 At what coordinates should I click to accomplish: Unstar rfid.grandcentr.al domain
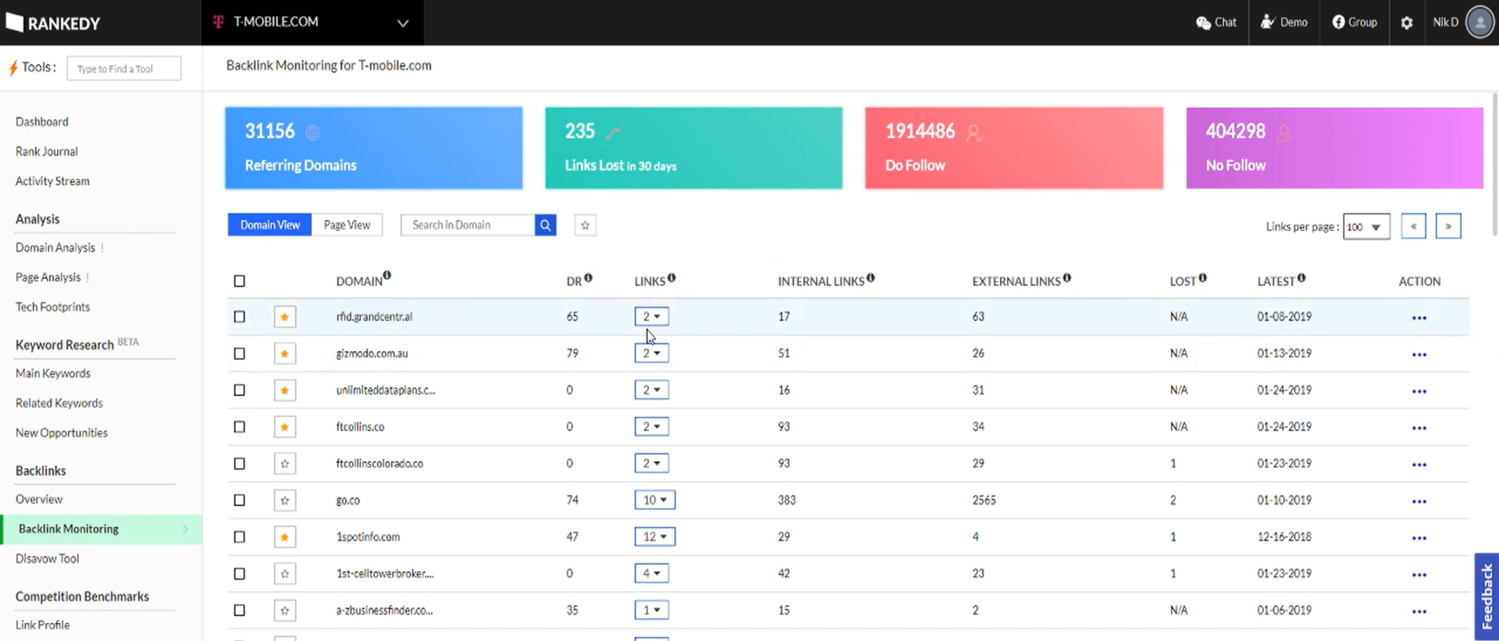point(285,317)
